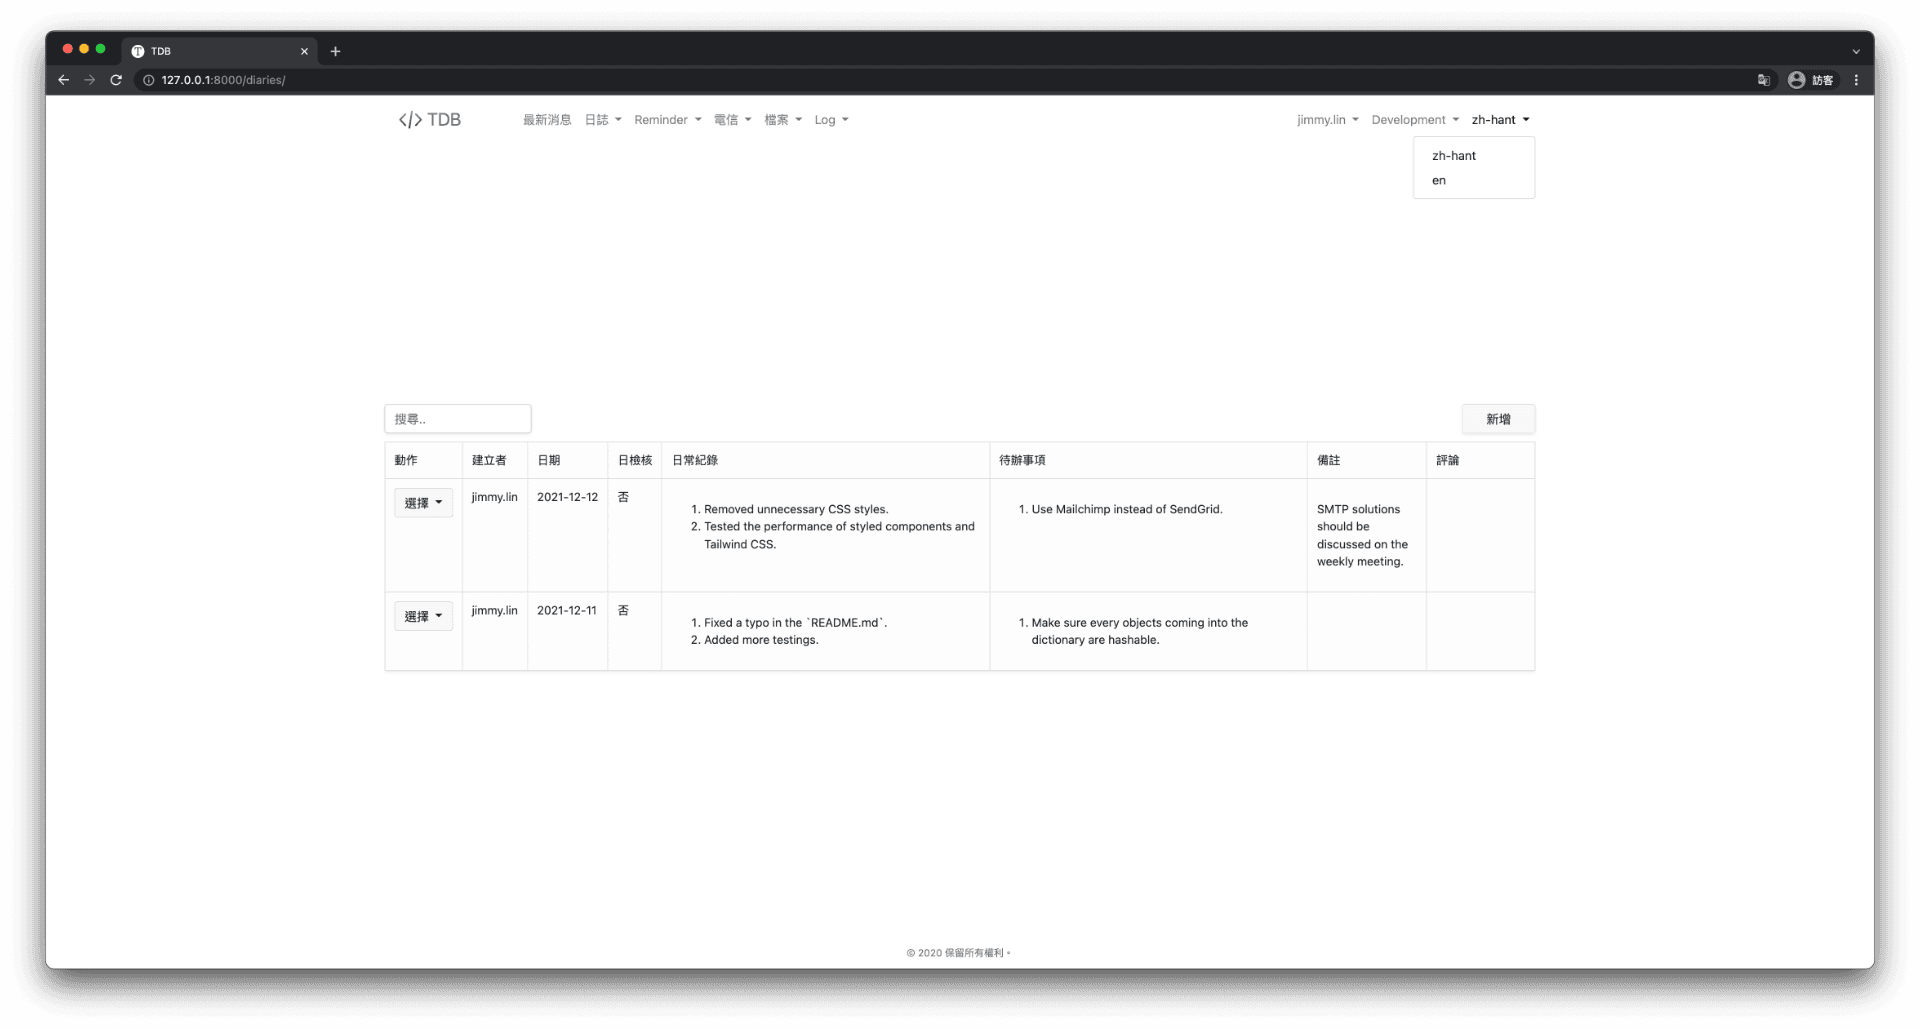Viewport: 1920px width, 1029px height.
Task: Close the TDB browser tab
Action: pos(304,51)
